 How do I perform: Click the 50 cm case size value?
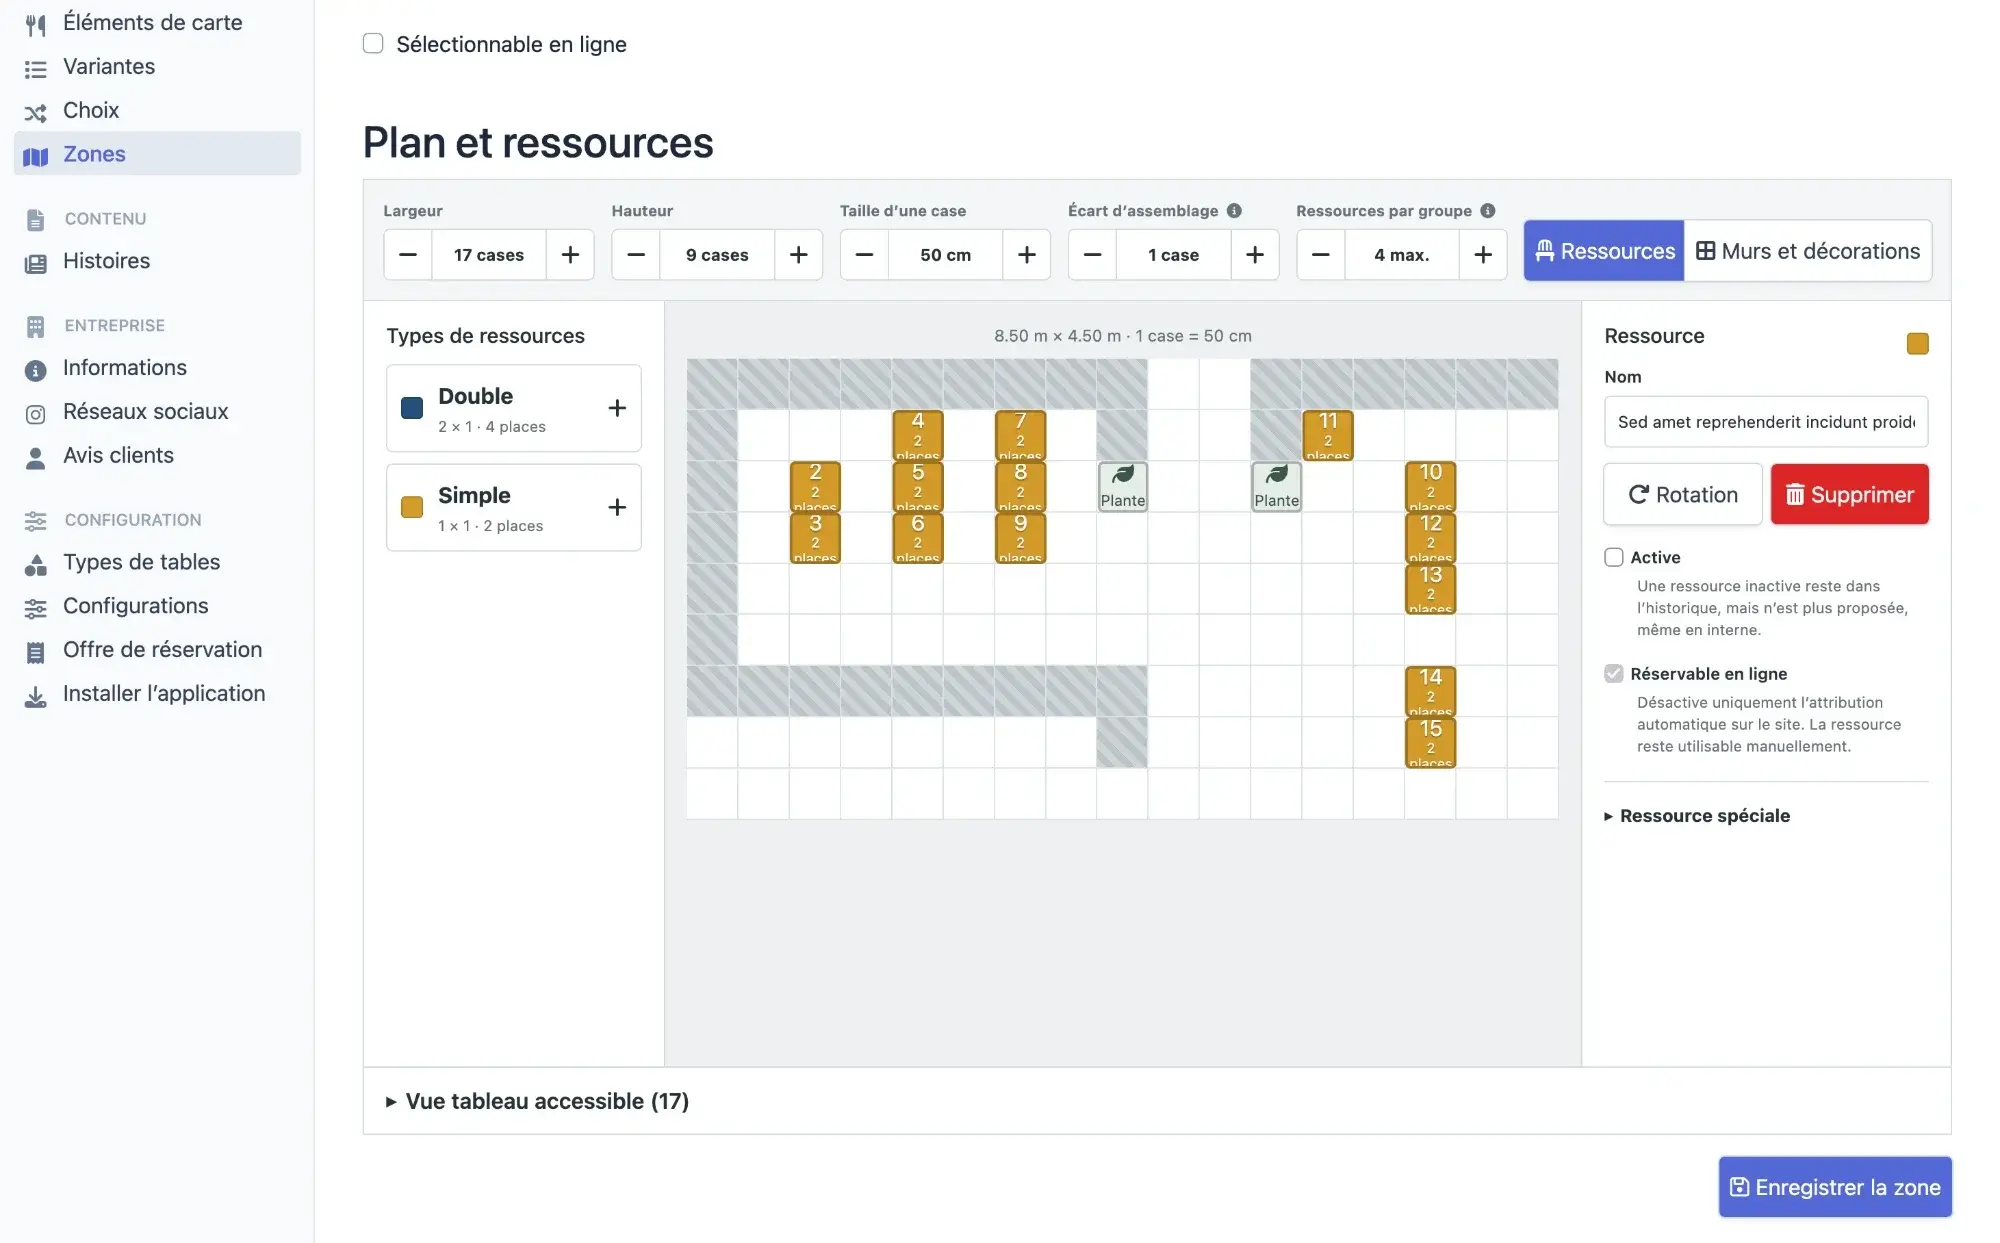[x=945, y=255]
